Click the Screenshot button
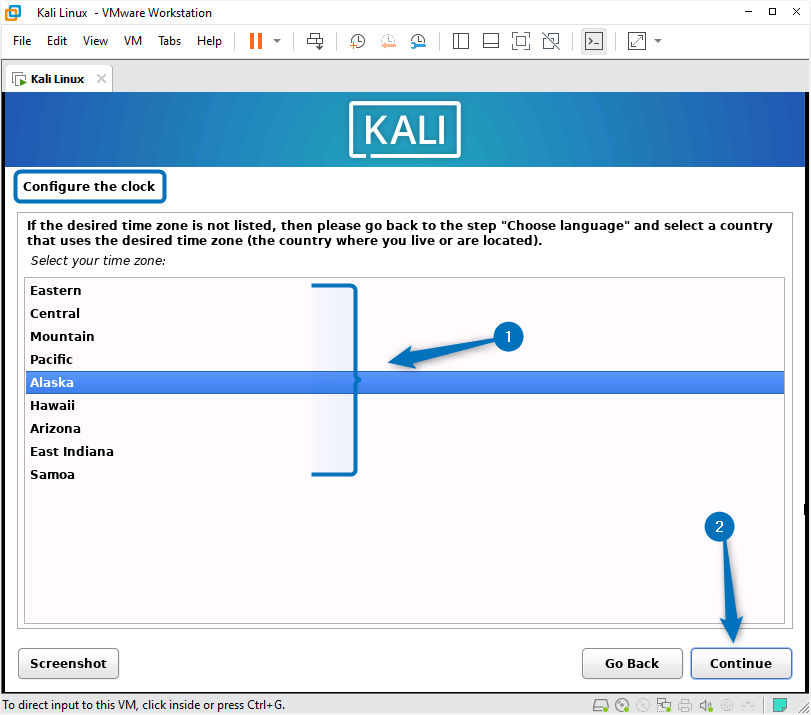The width and height of the screenshot is (811, 715). [x=68, y=663]
